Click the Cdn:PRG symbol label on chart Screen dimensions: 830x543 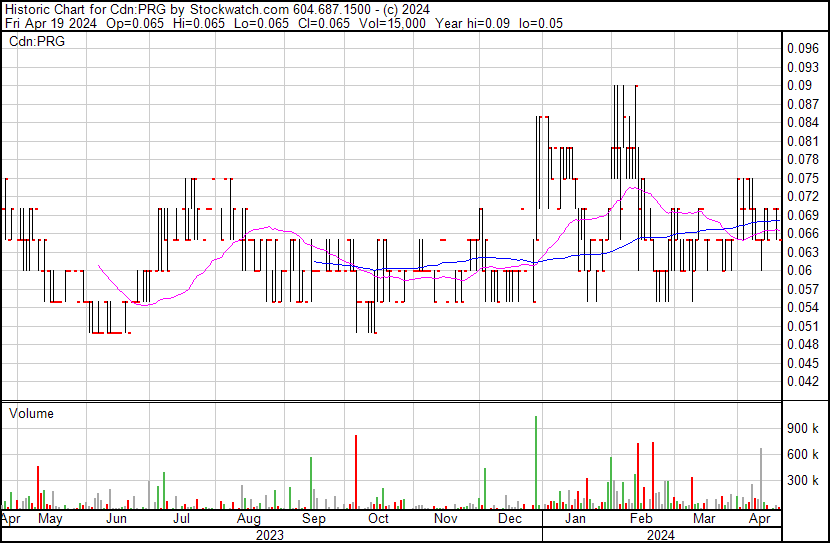[36, 42]
